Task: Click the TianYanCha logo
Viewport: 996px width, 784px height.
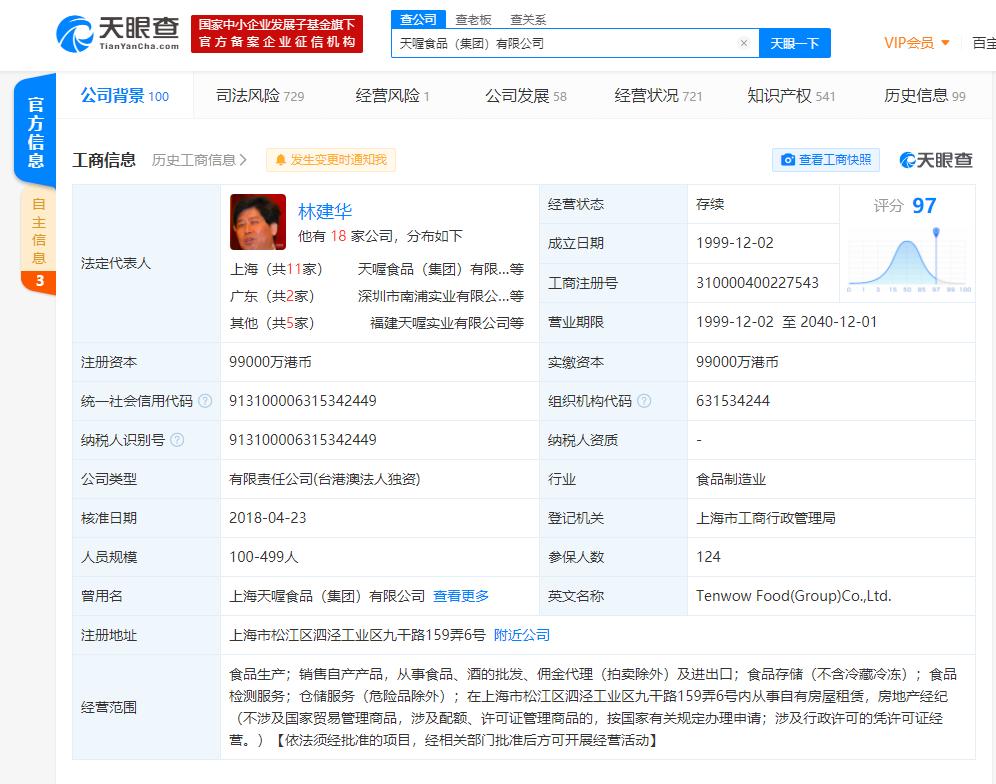Action: (118, 34)
